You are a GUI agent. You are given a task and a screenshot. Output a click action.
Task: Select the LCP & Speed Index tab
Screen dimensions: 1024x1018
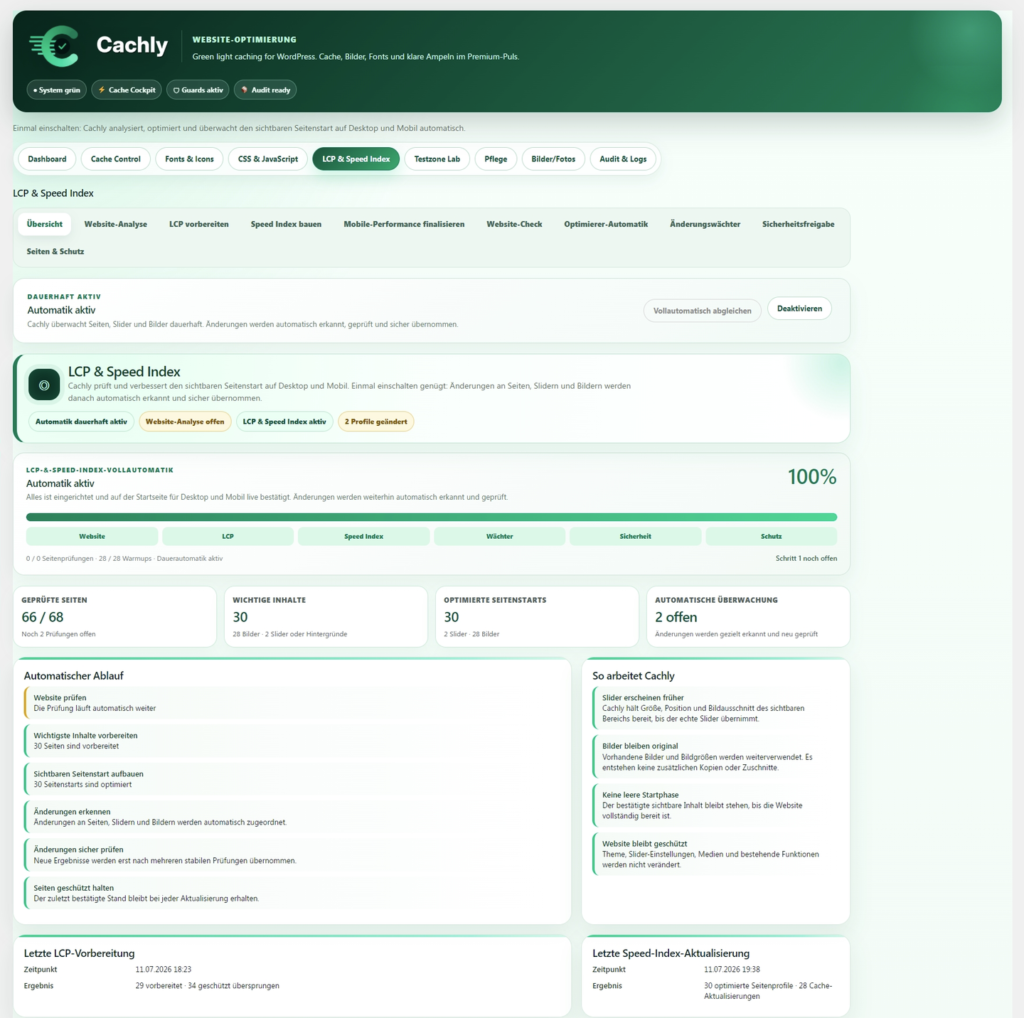coord(356,159)
